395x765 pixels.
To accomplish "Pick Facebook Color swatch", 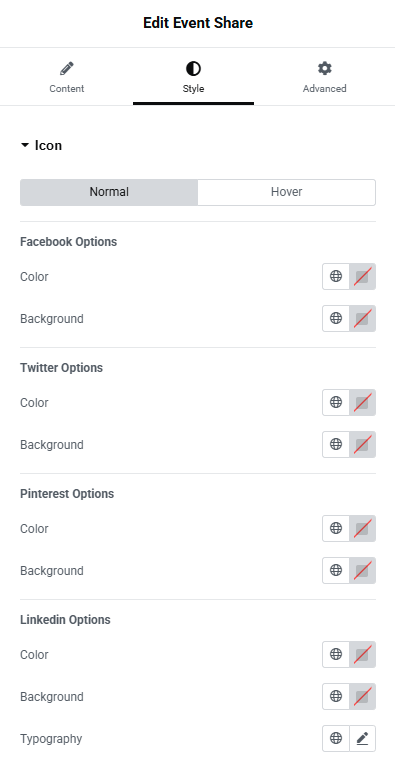I will (362, 277).
